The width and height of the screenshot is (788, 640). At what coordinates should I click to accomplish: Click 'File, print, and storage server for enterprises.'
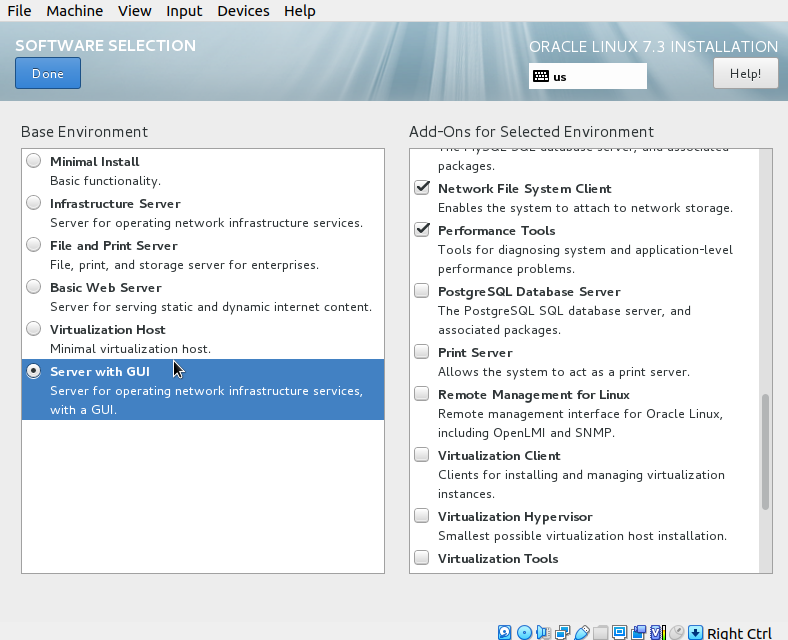pos(184,265)
